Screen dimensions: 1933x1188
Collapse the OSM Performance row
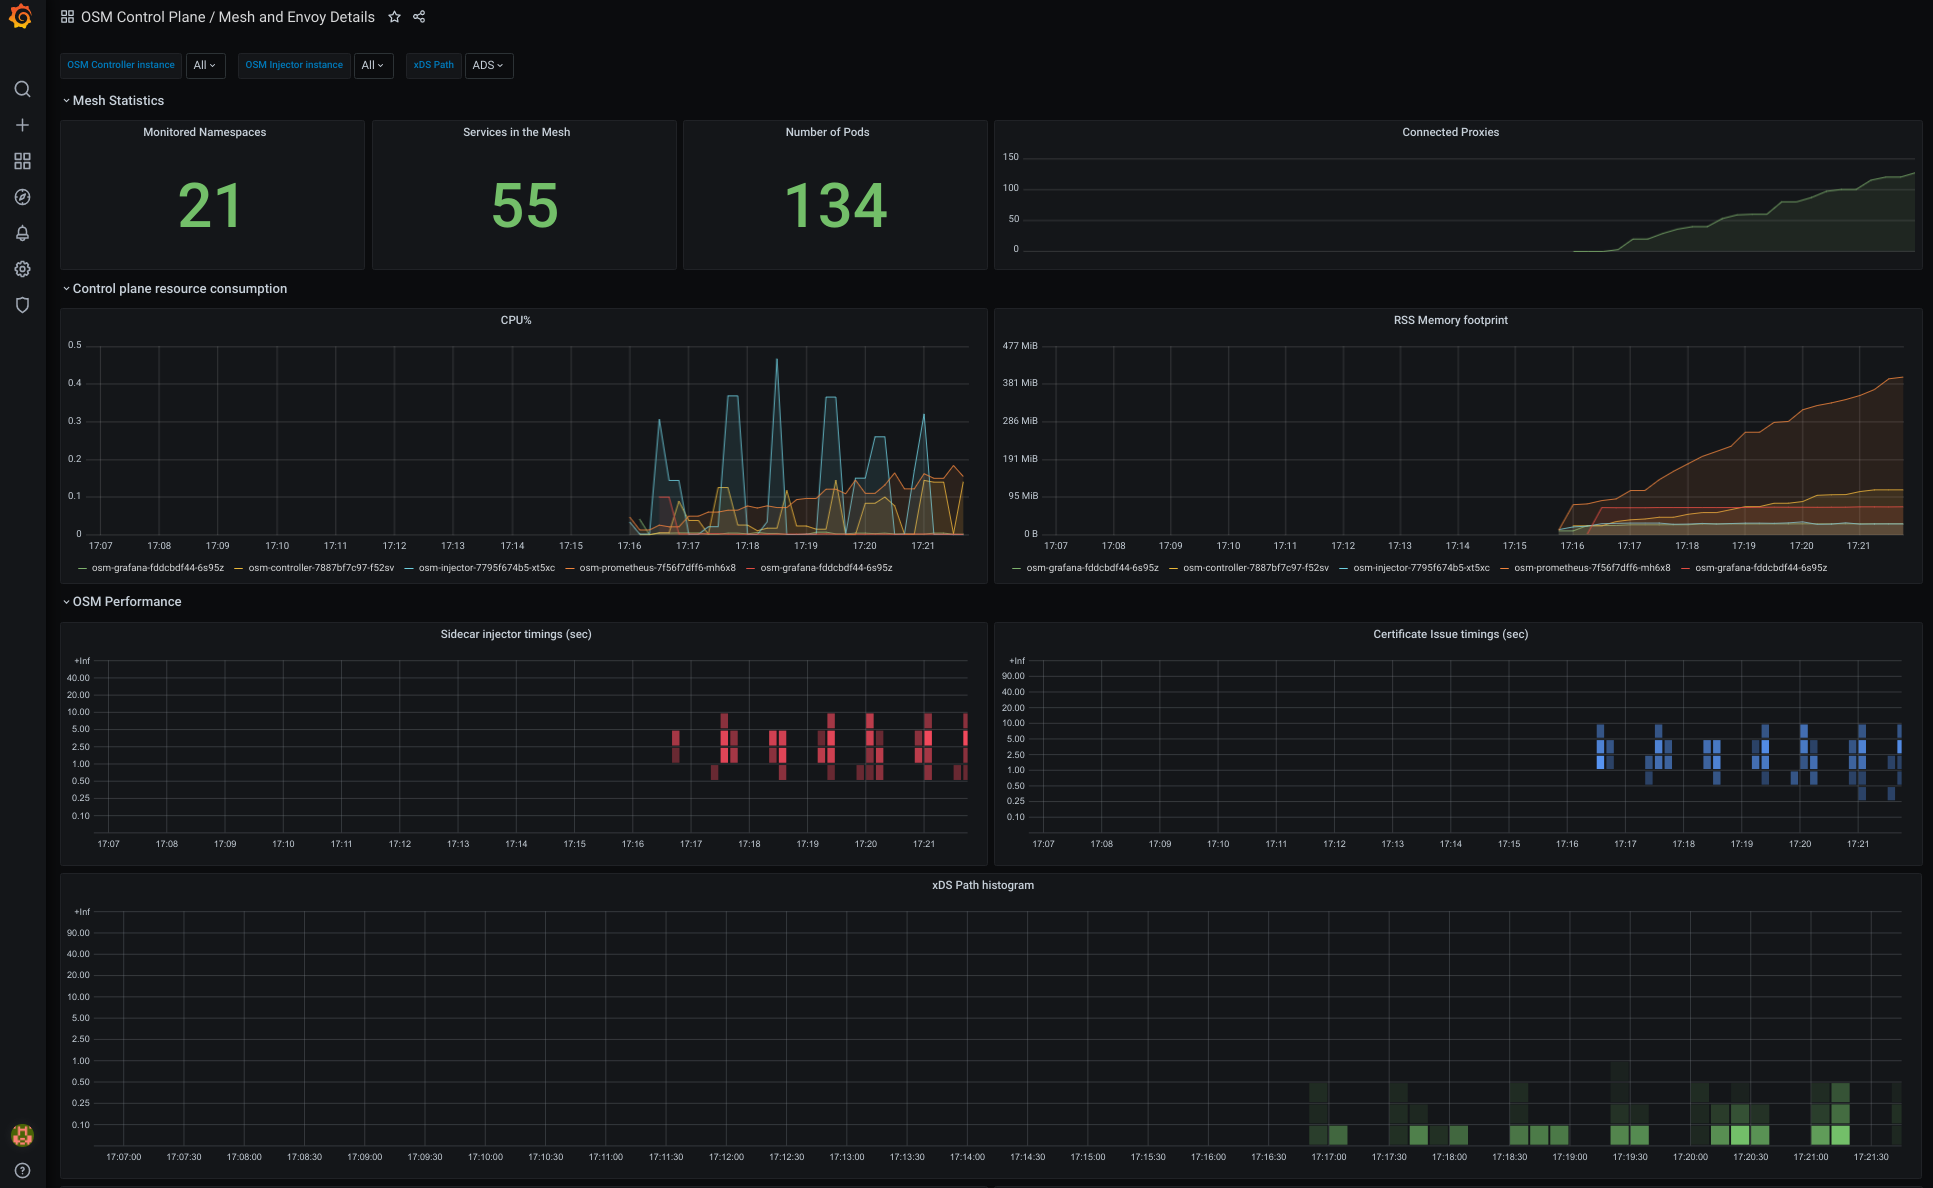(x=126, y=602)
